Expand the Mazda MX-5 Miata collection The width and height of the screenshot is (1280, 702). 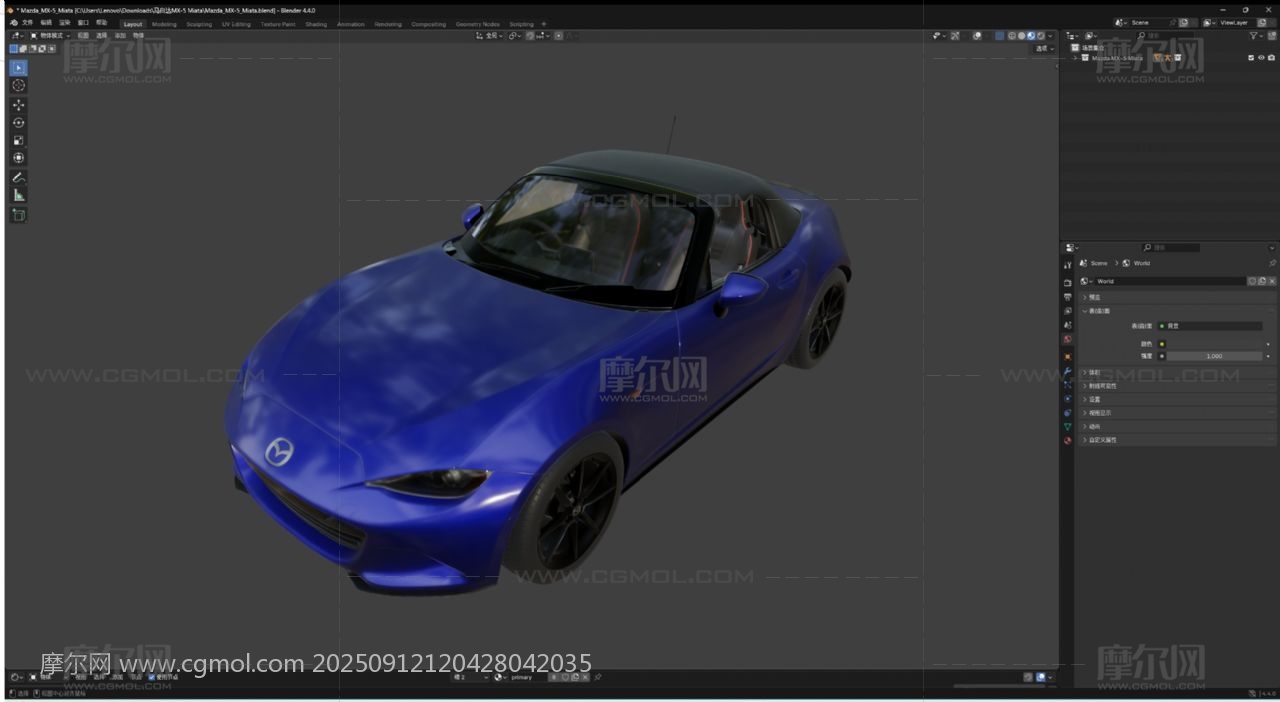(x=1075, y=58)
